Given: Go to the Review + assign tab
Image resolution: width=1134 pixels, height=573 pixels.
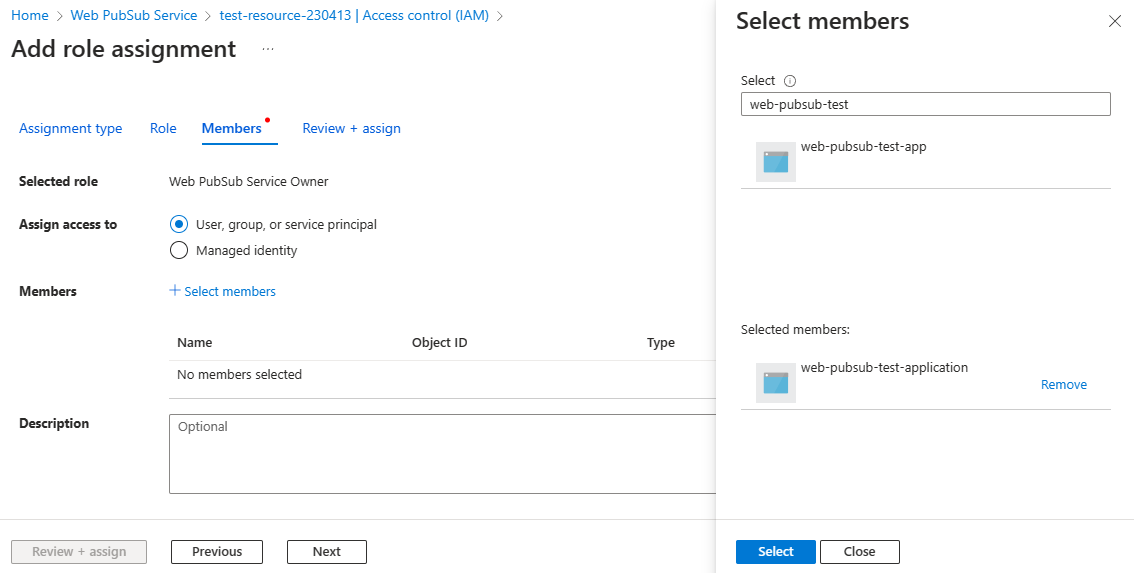Looking at the screenshot, I should 351,128.
